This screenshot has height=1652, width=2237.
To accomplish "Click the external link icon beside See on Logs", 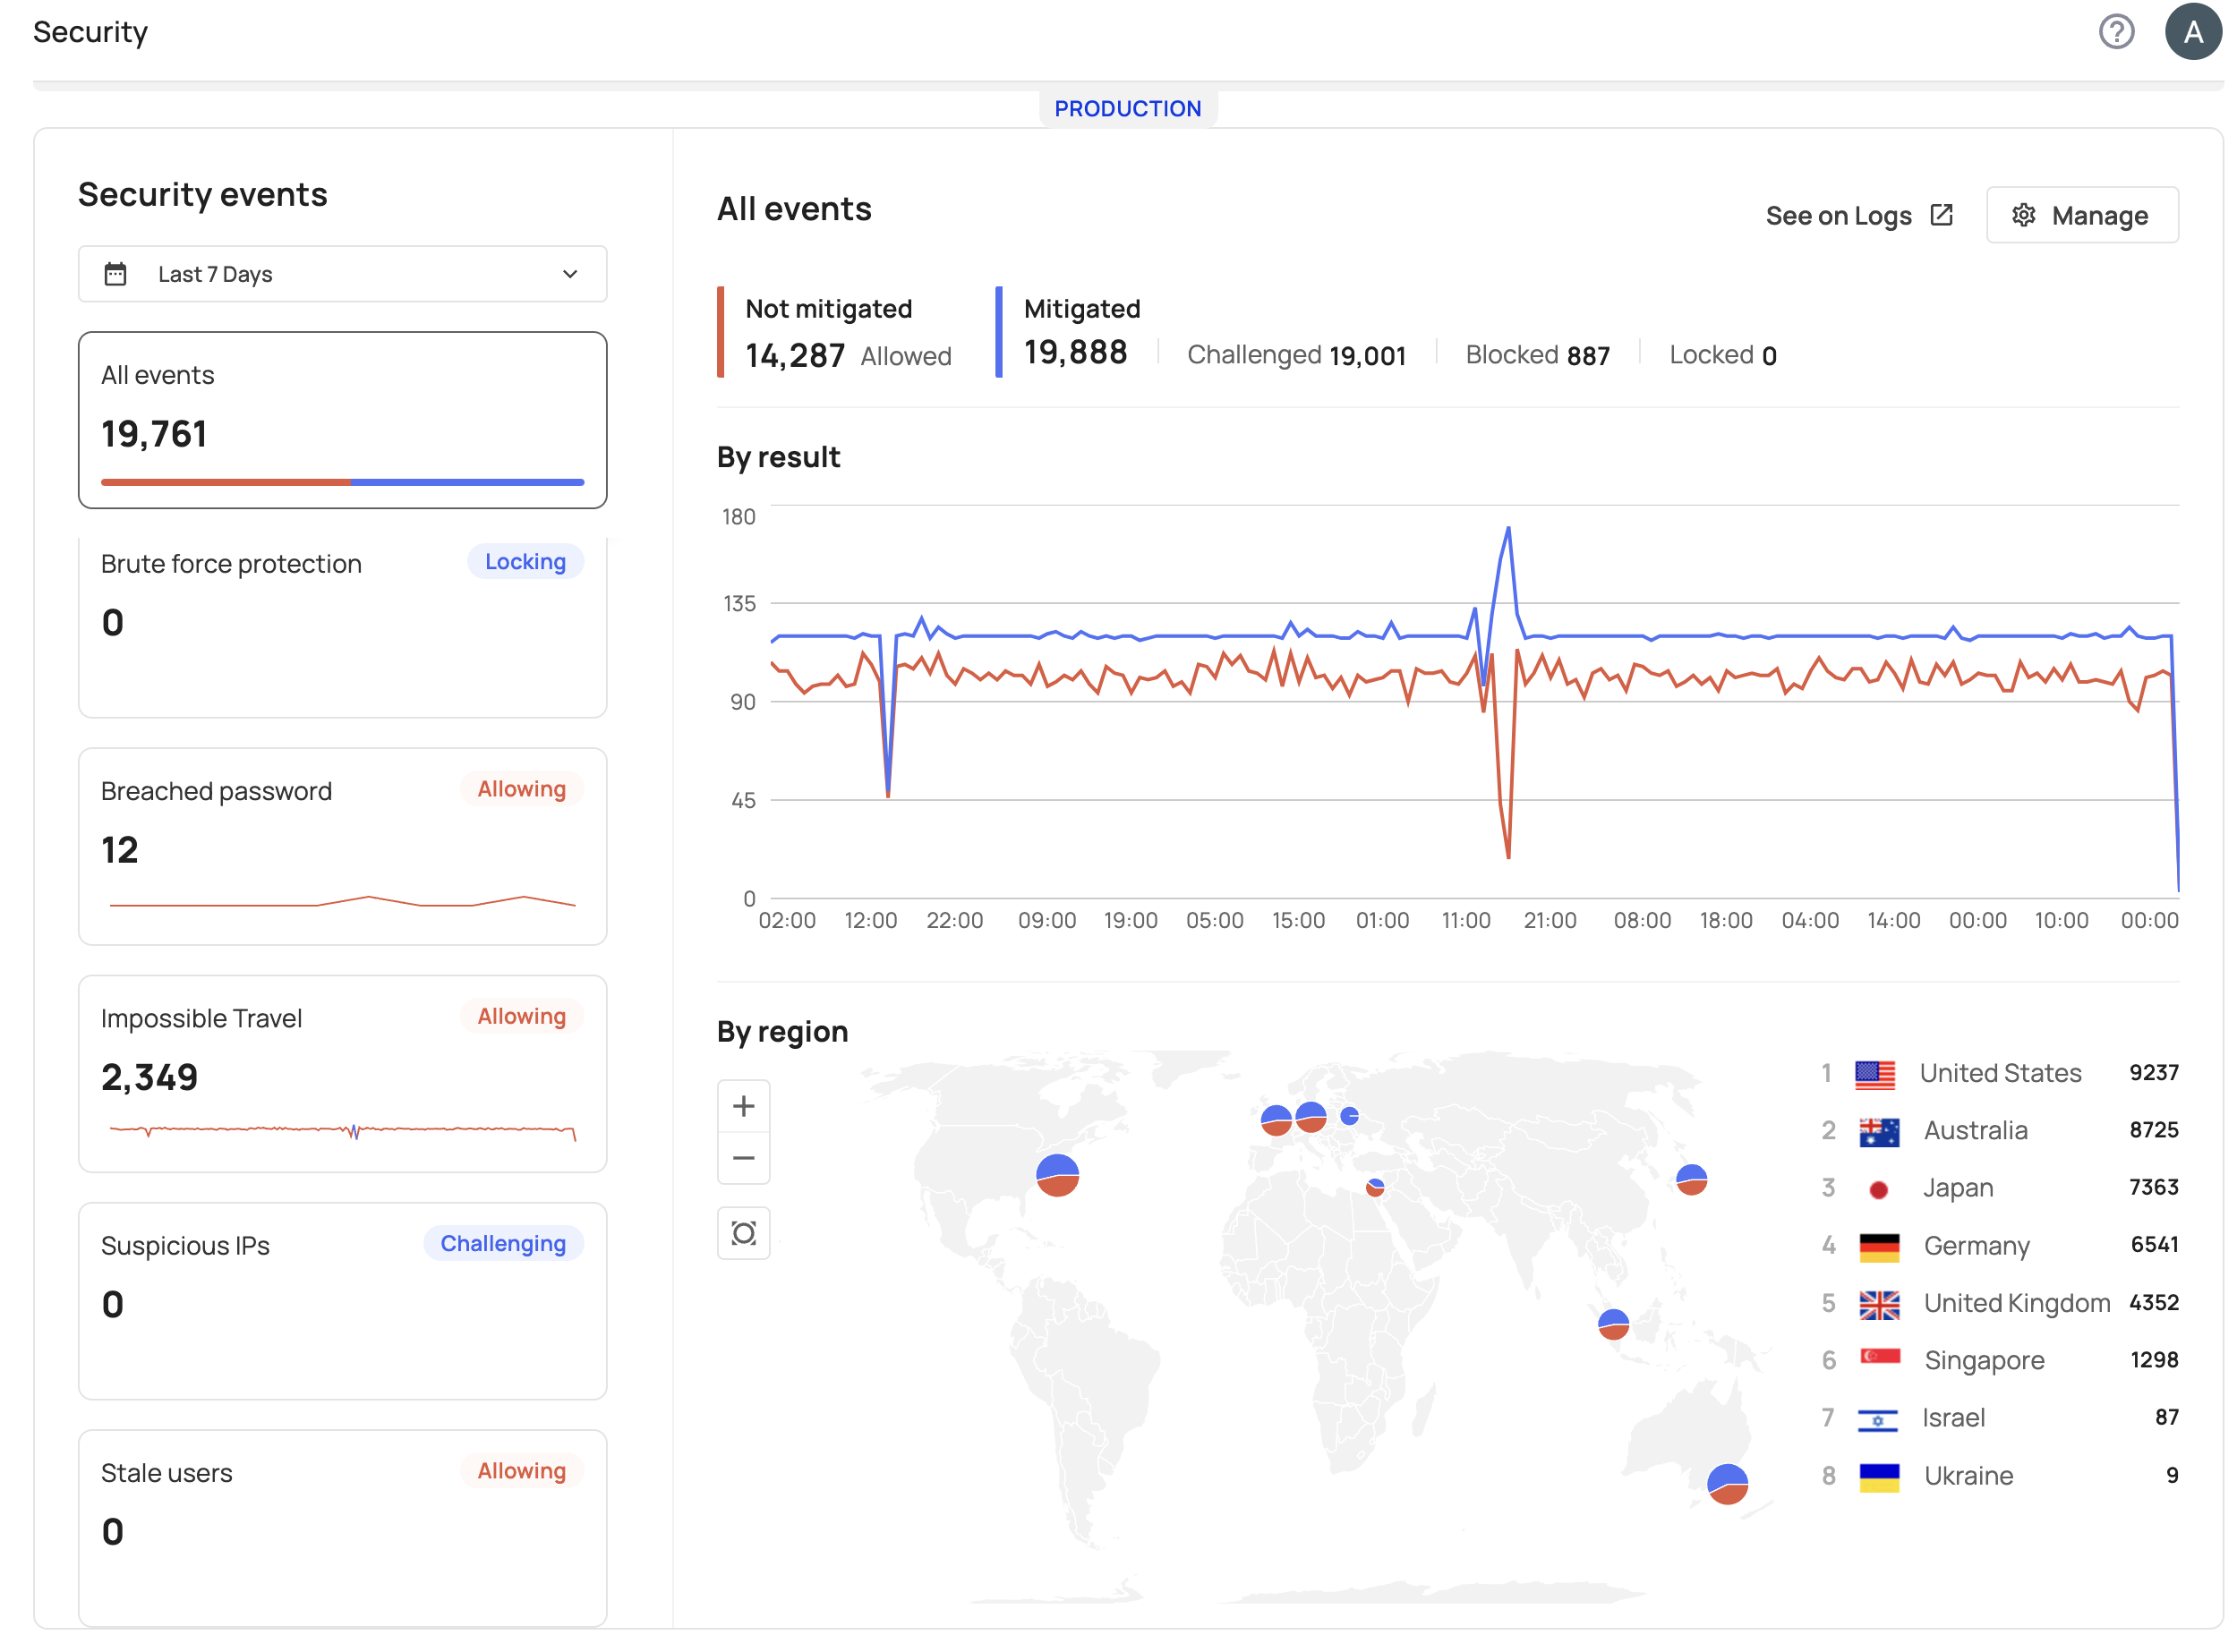I will click(1940, 215).
